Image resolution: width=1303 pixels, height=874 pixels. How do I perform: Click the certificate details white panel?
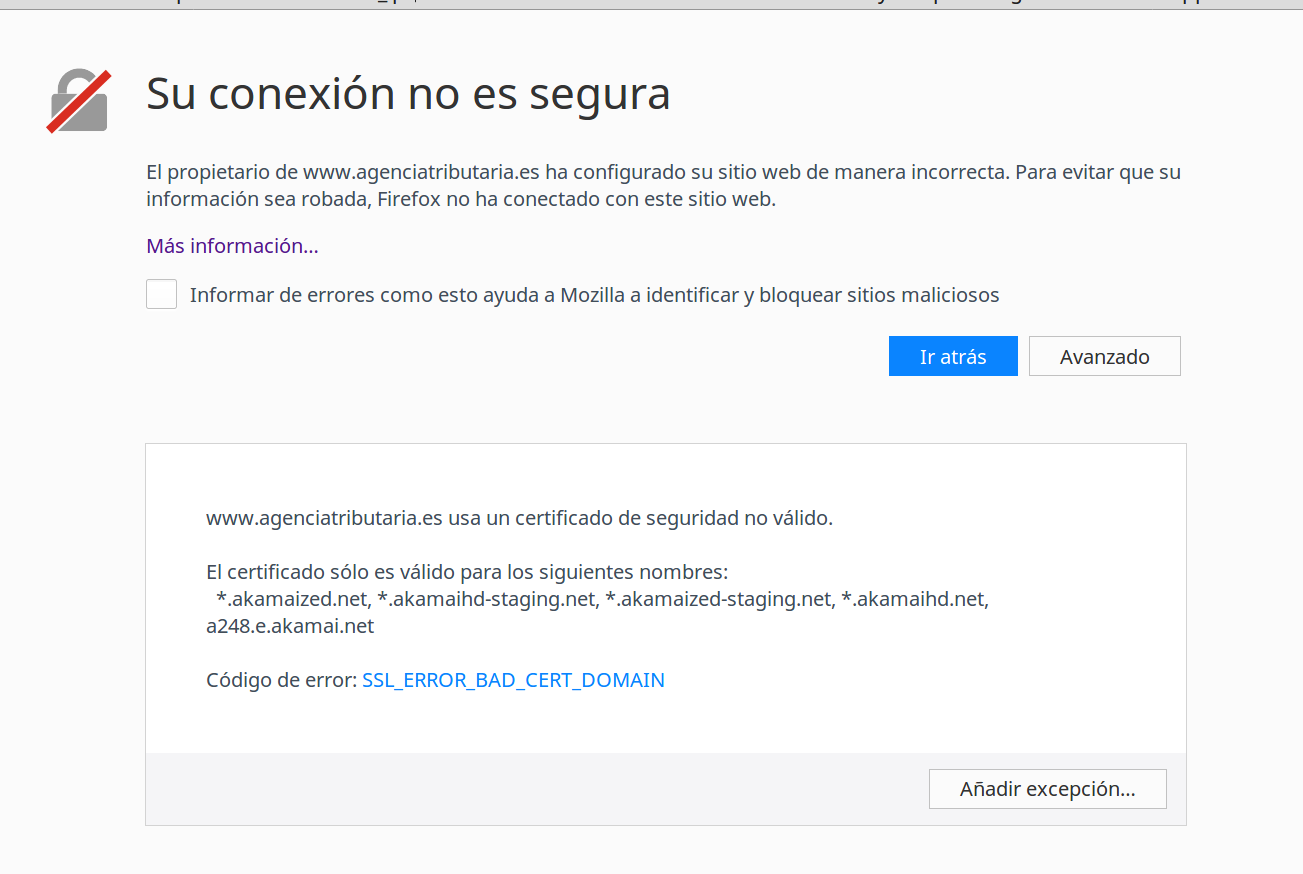click(666, 598)
